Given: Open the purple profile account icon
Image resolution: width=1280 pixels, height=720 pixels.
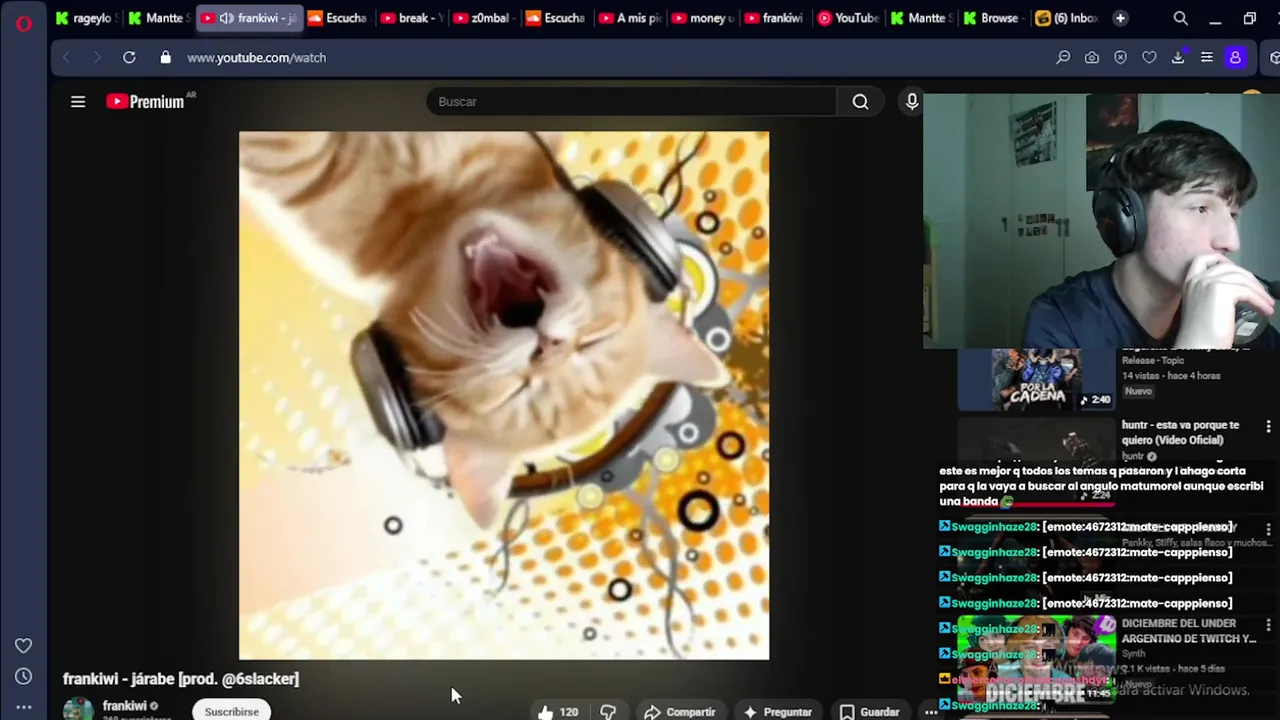Looking at the screenshot, I should (x=1235, y=58).
